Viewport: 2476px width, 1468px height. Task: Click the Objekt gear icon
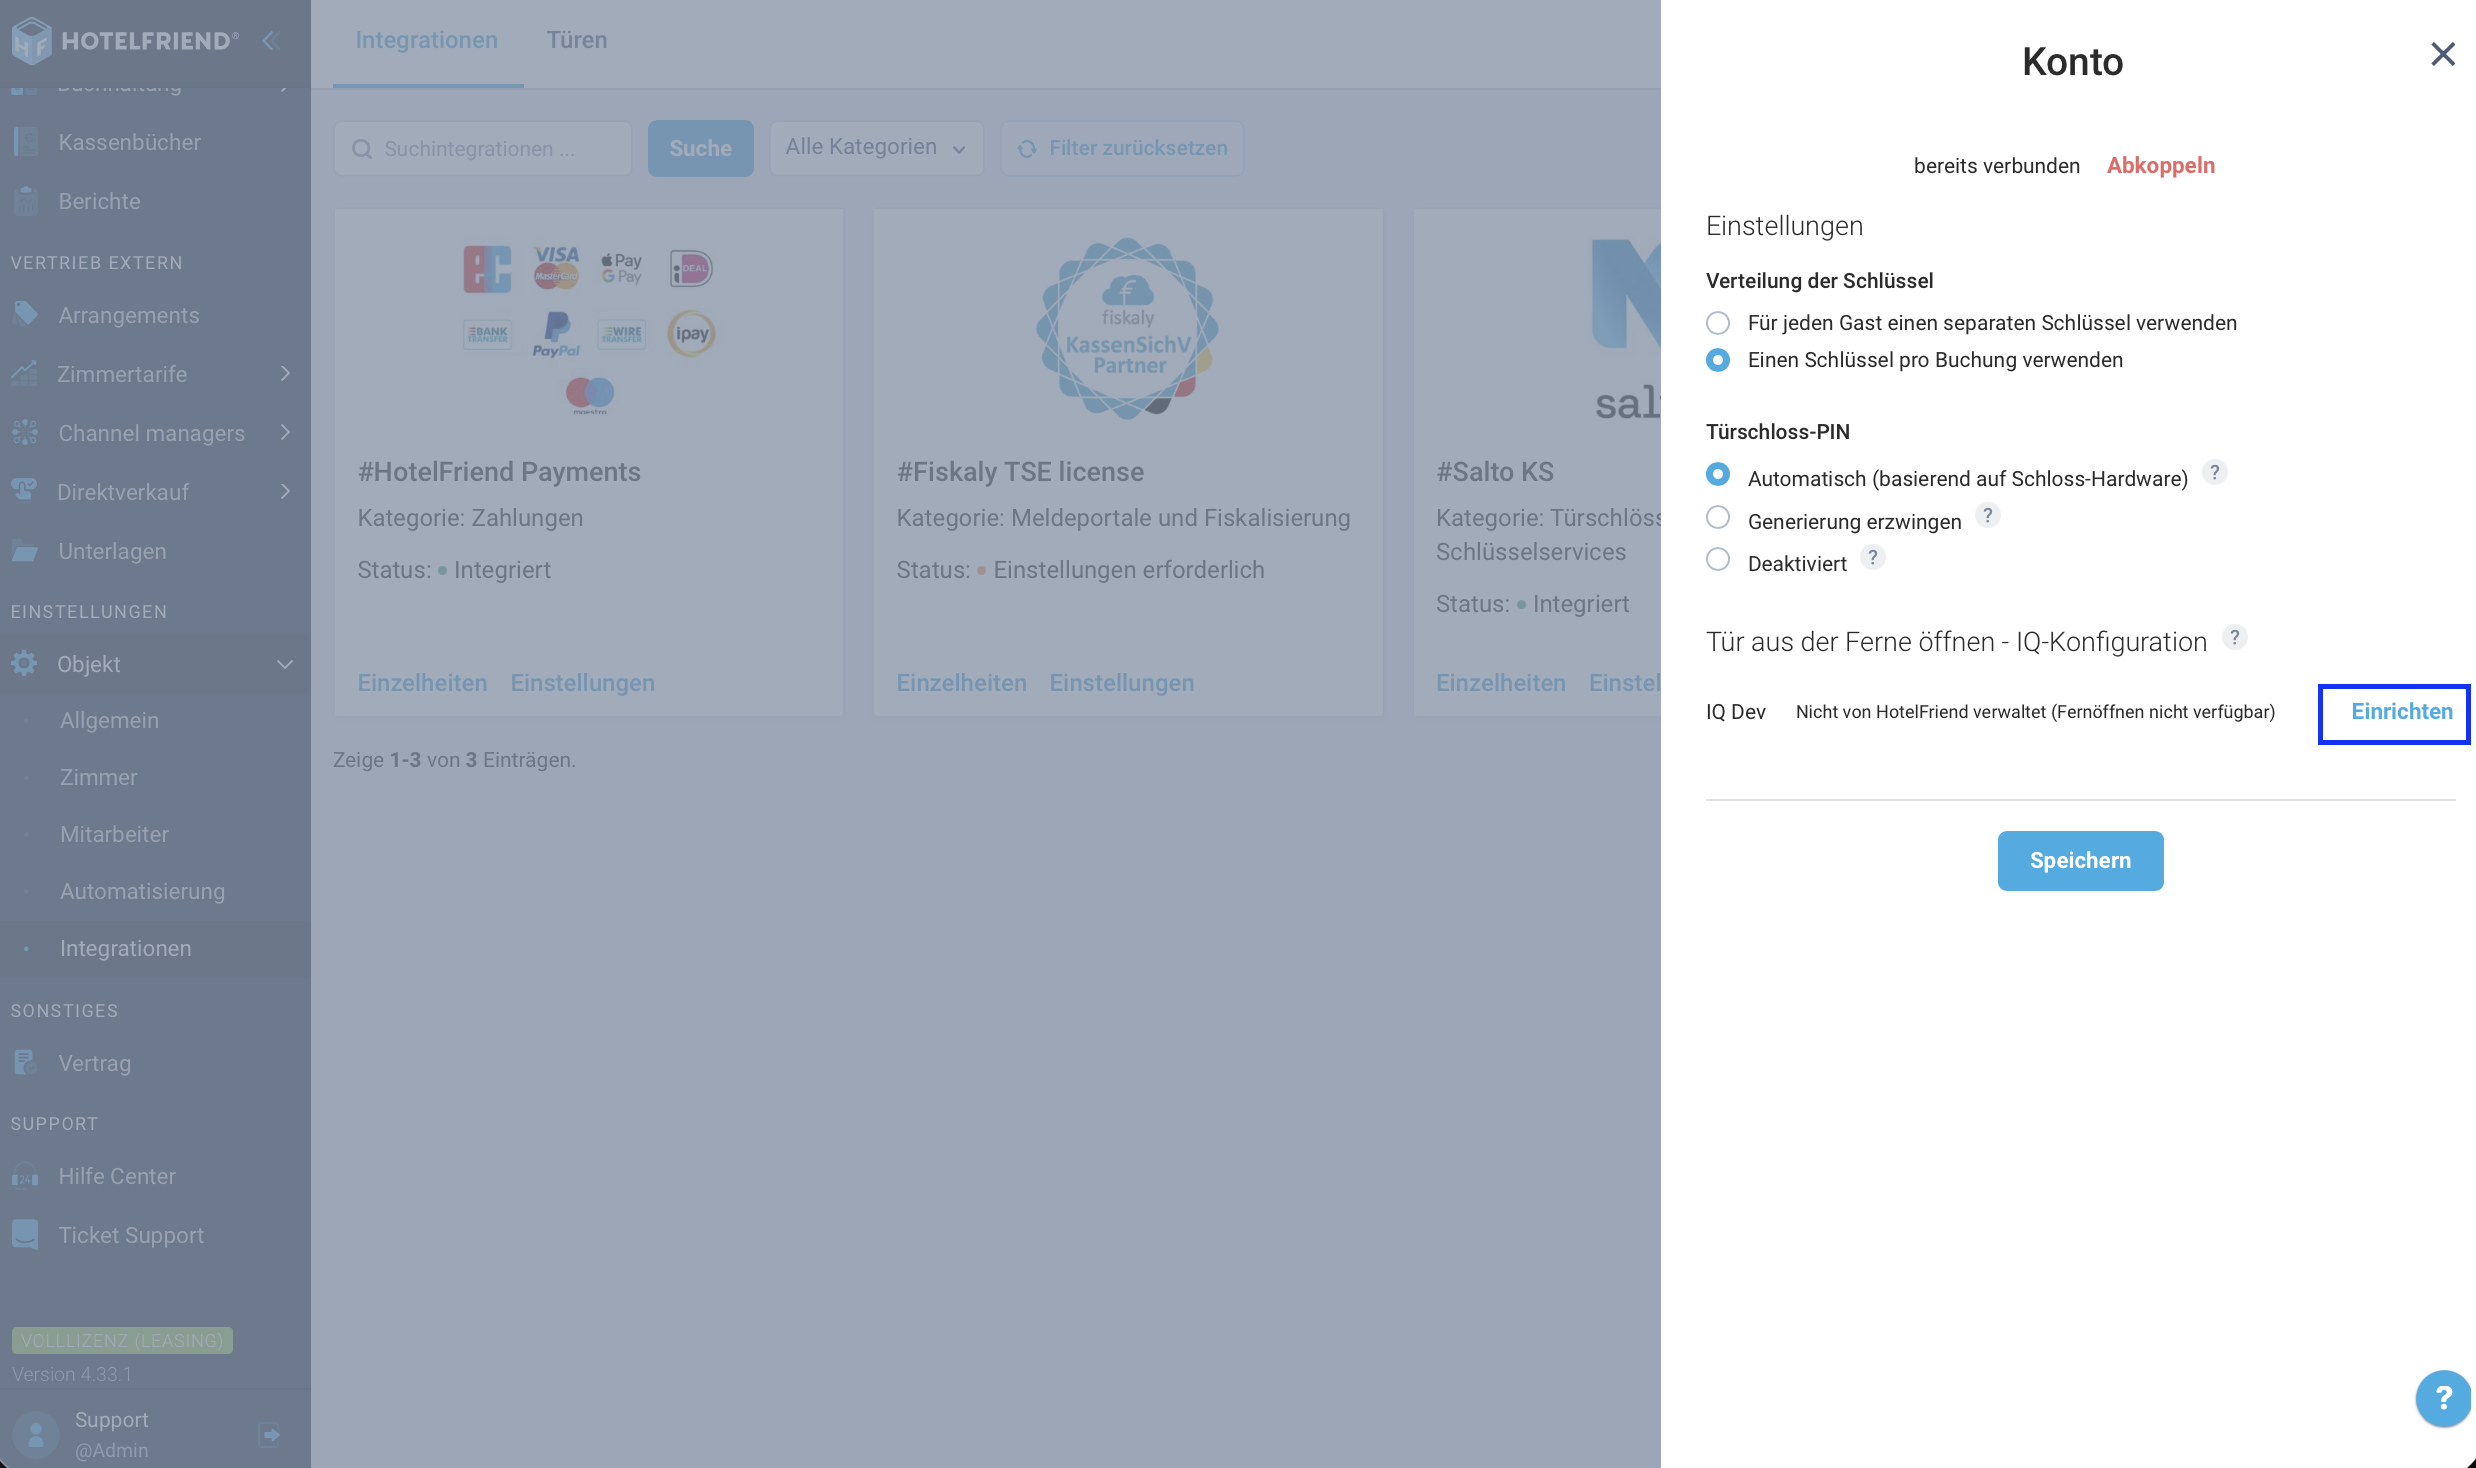pos(25,663)
